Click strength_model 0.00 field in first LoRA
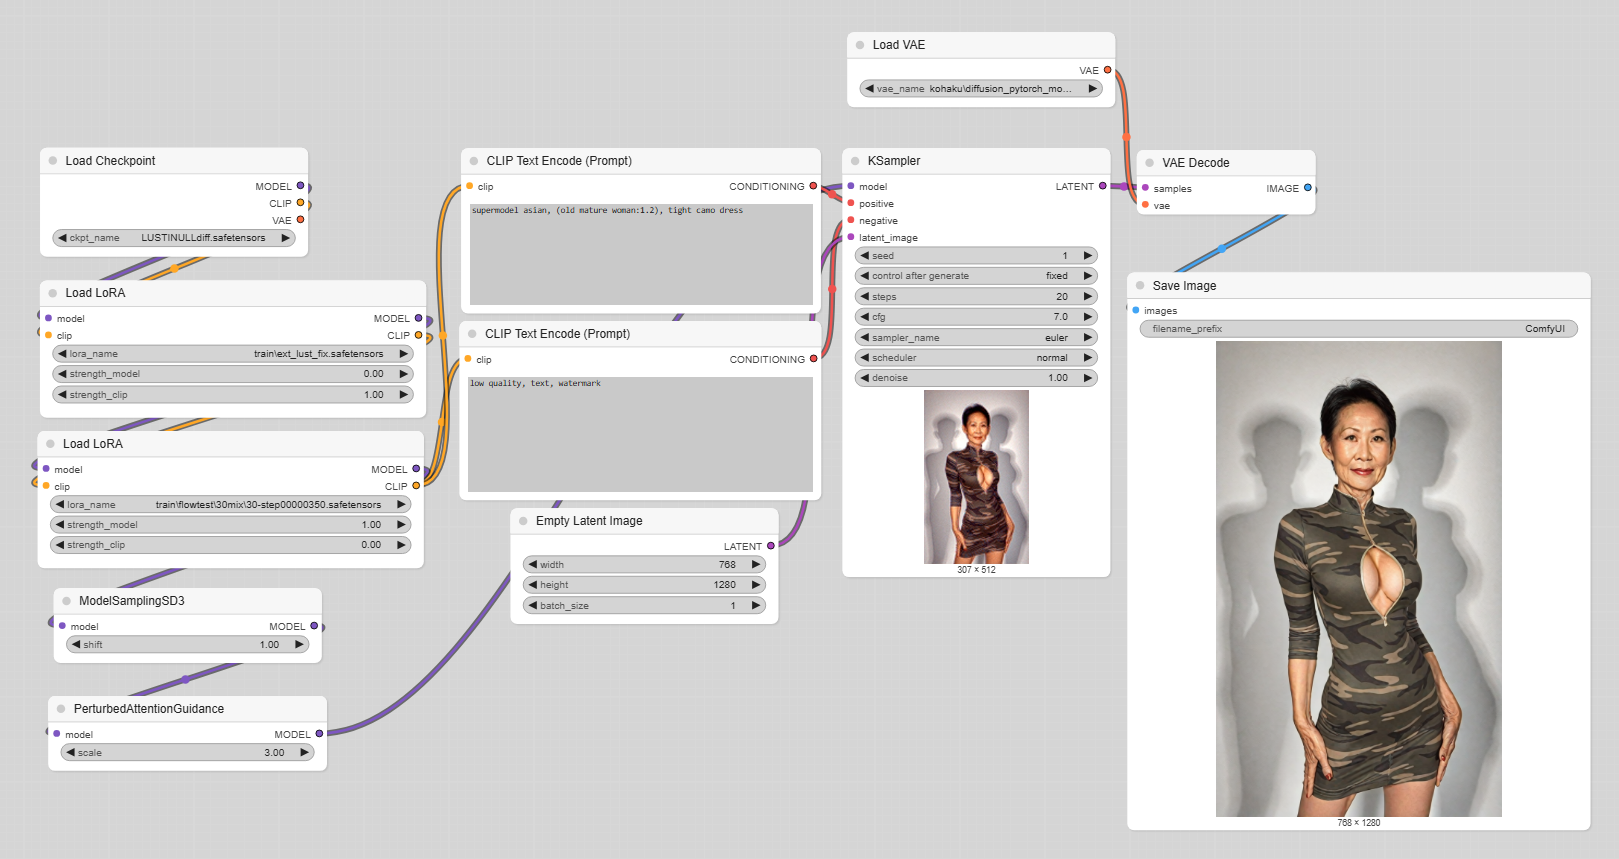This screenshot has width=1619, height=859. 233,374
